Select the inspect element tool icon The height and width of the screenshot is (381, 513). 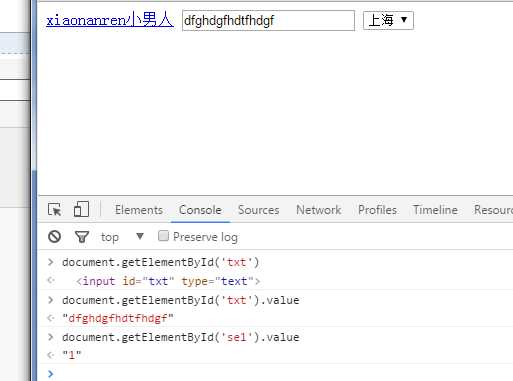coord(55,210)
